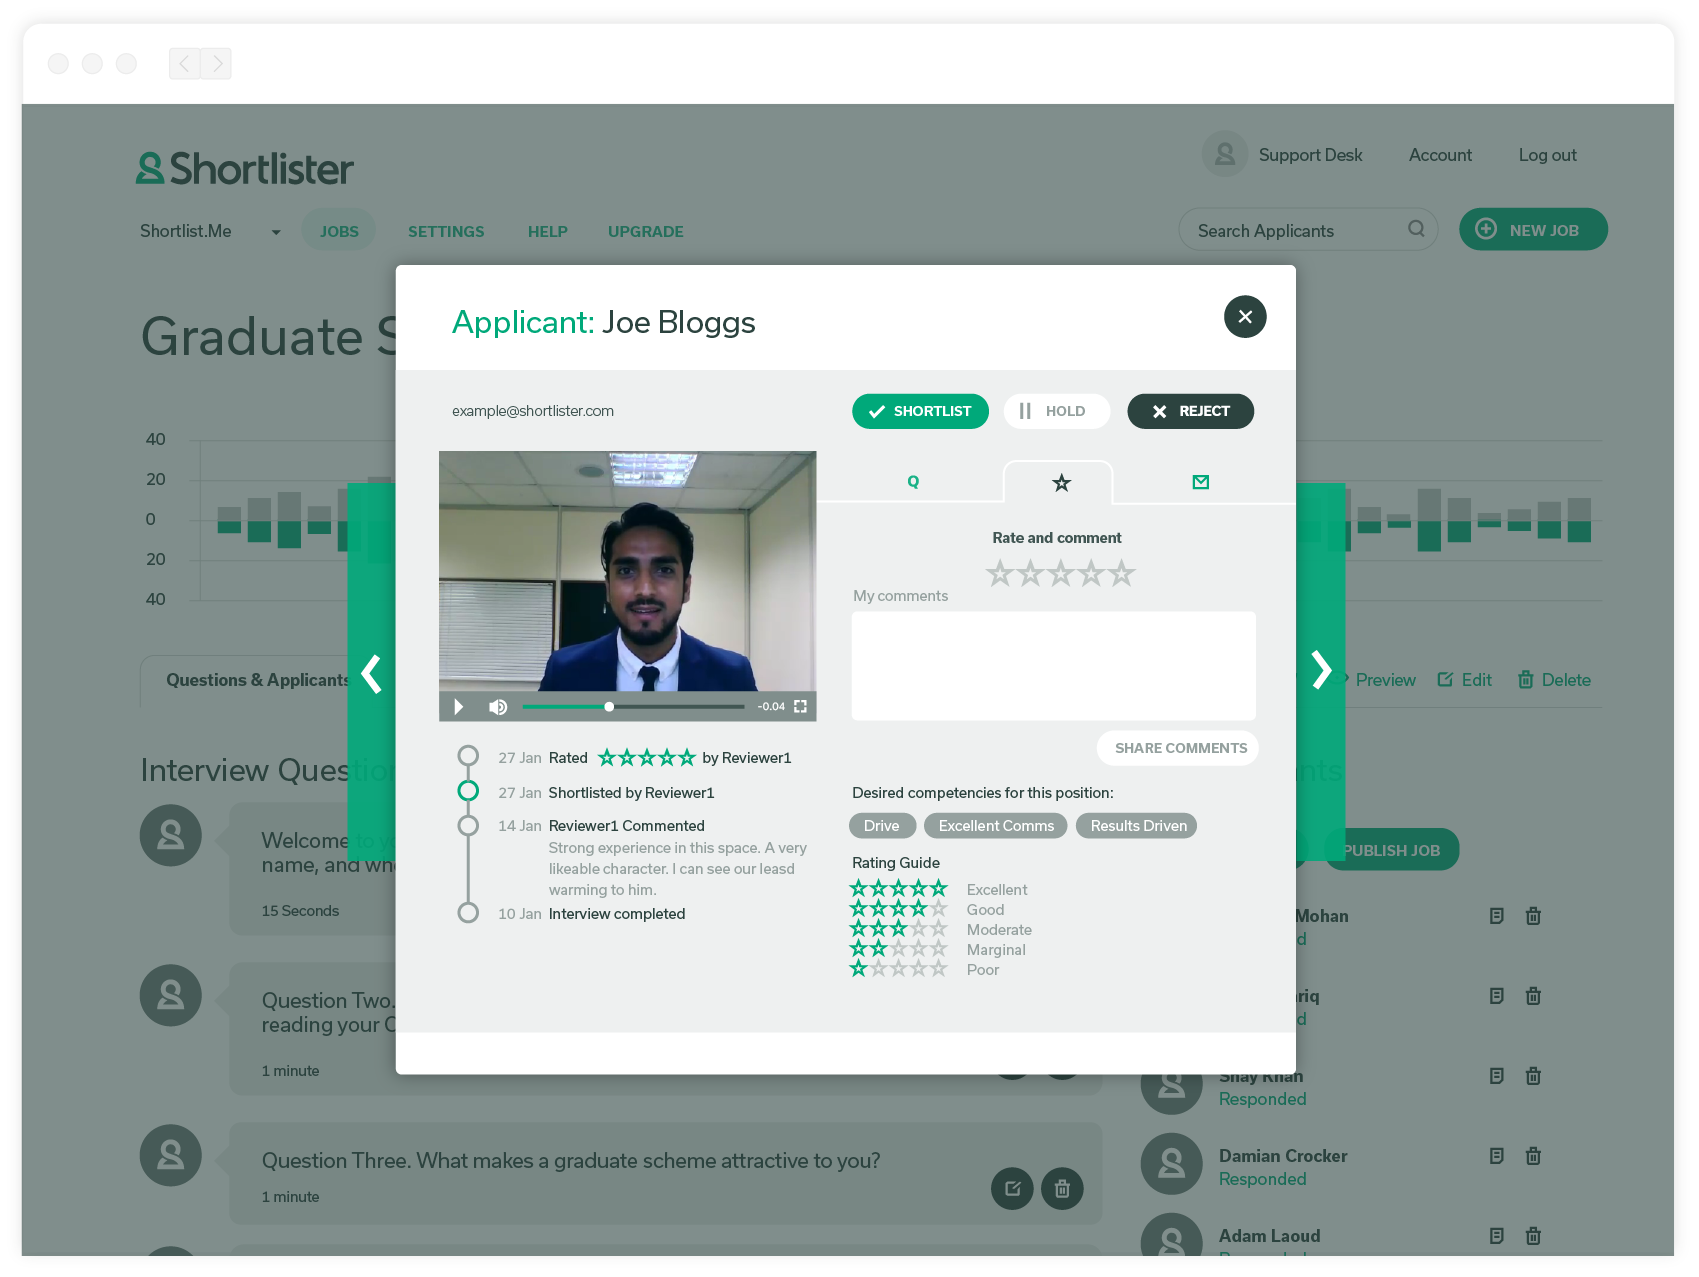Viewport: 1699px width, 1277px height.
Task: Click the Shortlisted by Reviewer1 timeline marker
Action: 468,791
